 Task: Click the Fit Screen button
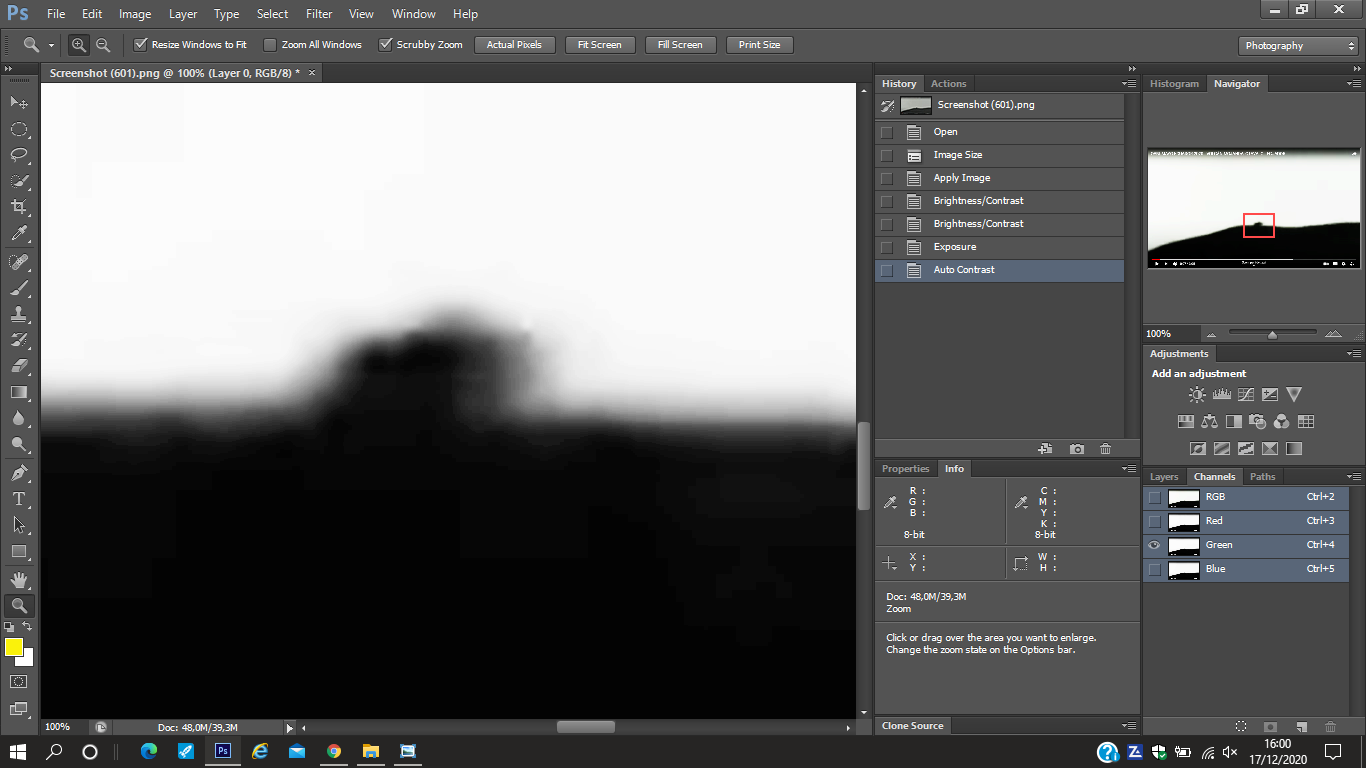[x=599, y=45]
